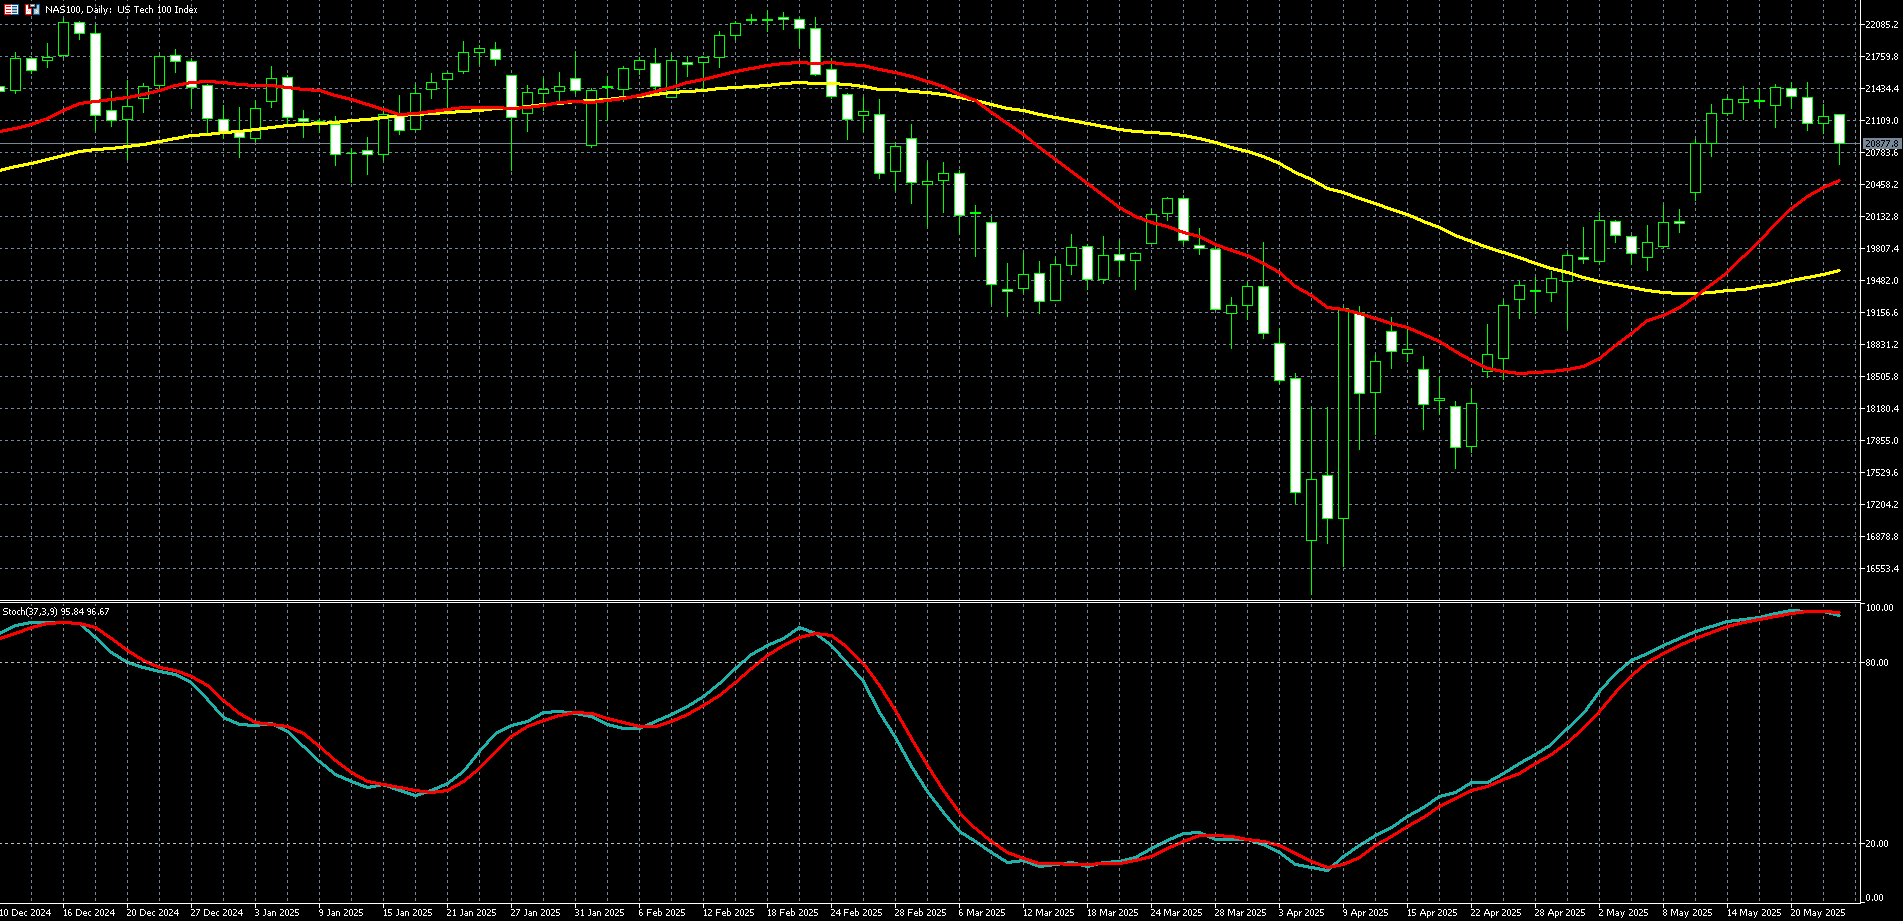Image resolution: width=1903 pixels, height=921 pixels.
Task: Click the red table-layout icon before the chart title
Action: coord(12,9)
